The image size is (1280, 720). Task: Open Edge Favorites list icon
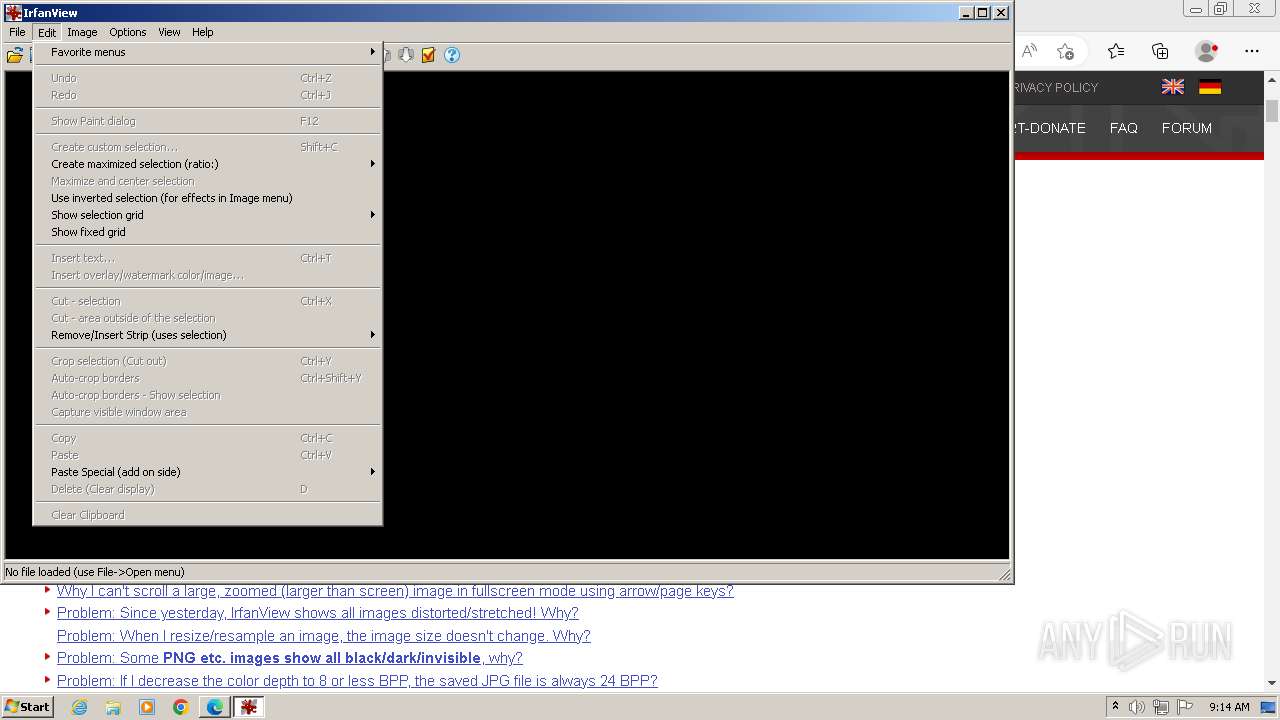[x=1116, y=51]
